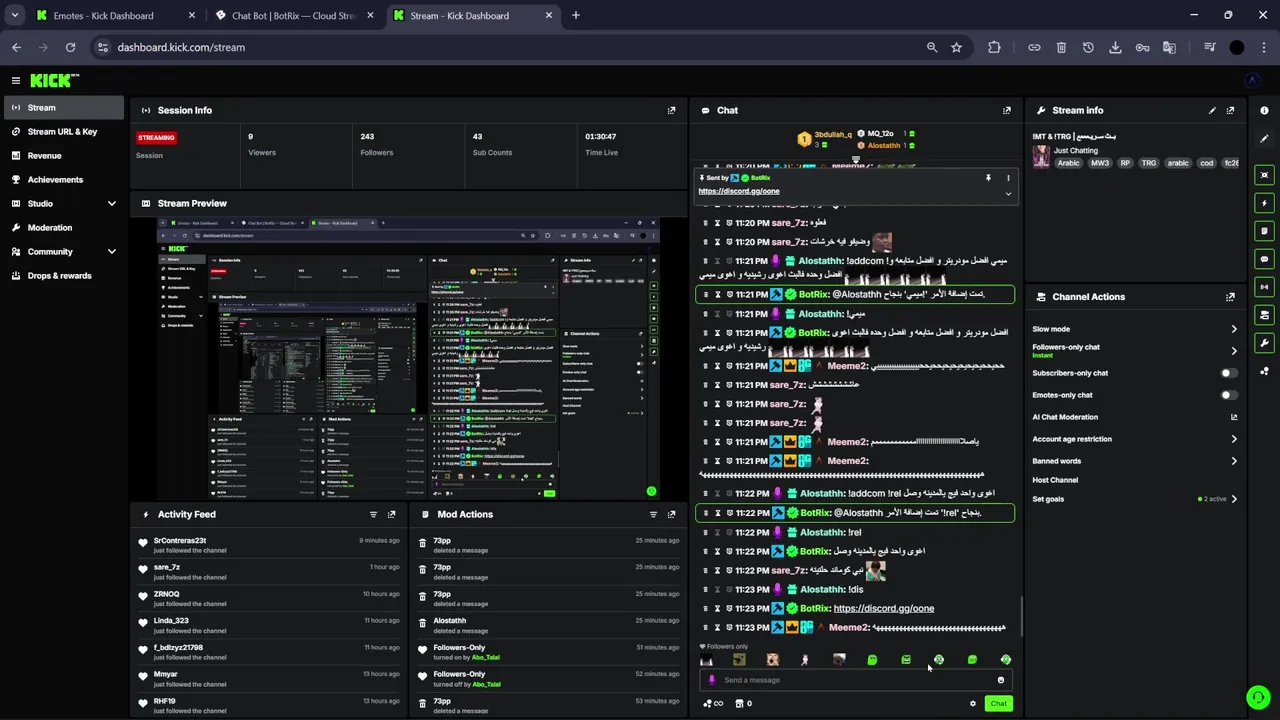This screenshot has height=720, width=1280.
Task: Expand the Community menu chevron
Action: [111, 252]
